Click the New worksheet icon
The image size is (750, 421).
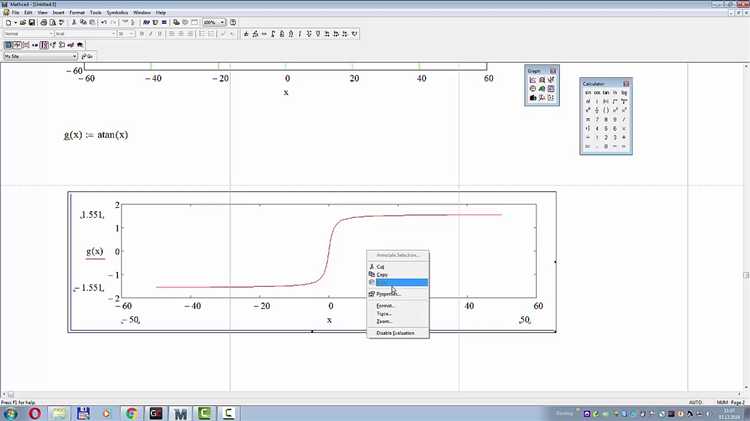8,22
